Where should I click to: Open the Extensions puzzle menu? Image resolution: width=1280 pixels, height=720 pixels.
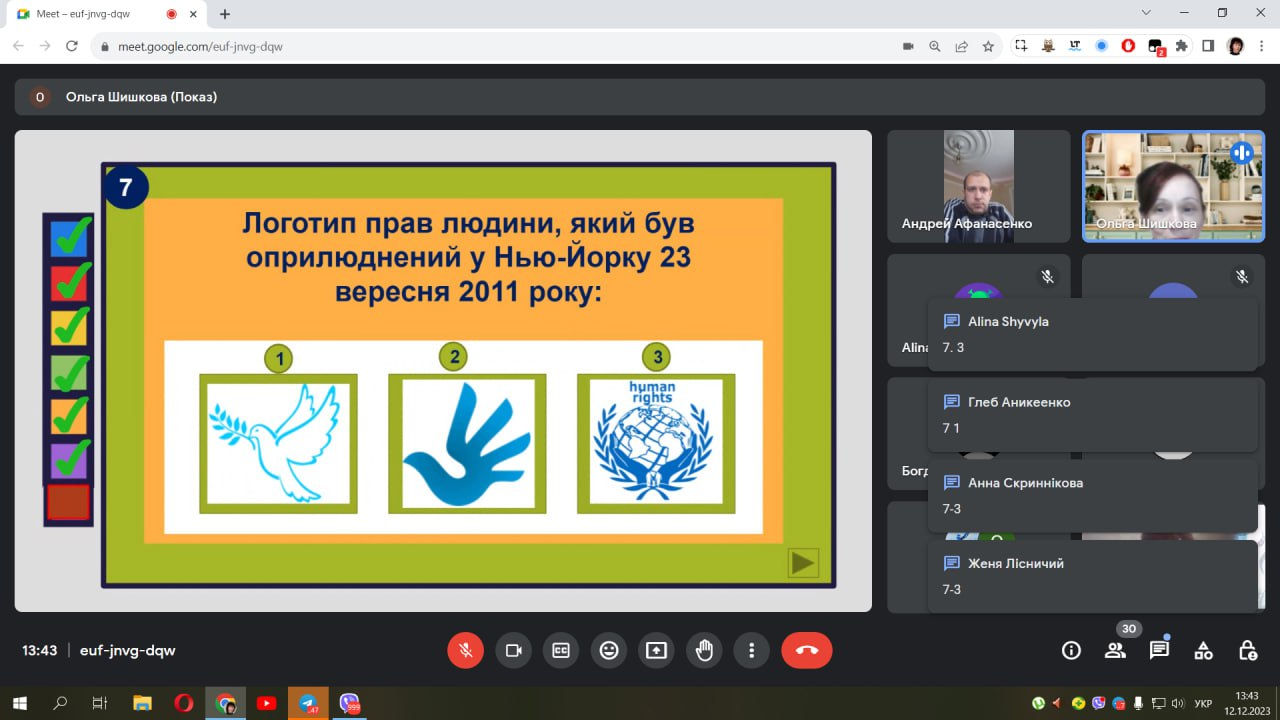click(x=1182, y=46)
